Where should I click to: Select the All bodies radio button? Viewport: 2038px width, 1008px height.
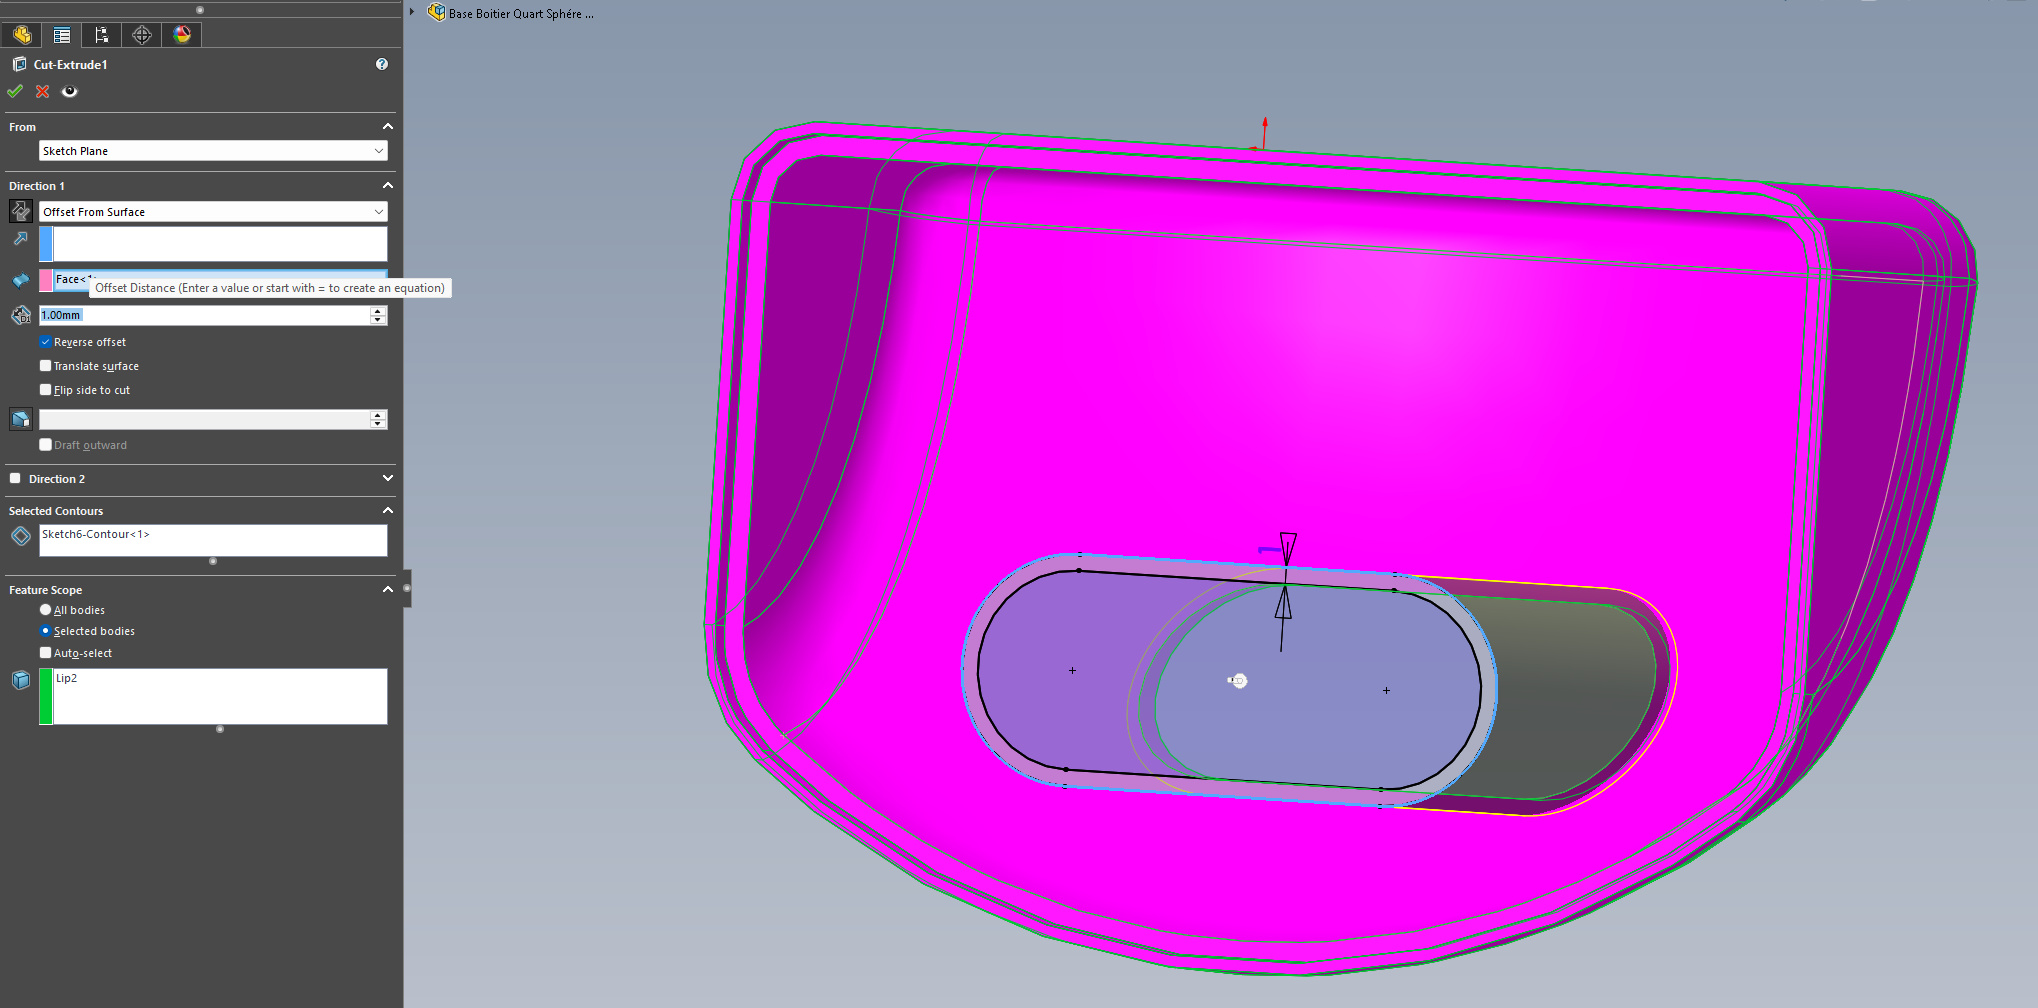tap(45, 610)
